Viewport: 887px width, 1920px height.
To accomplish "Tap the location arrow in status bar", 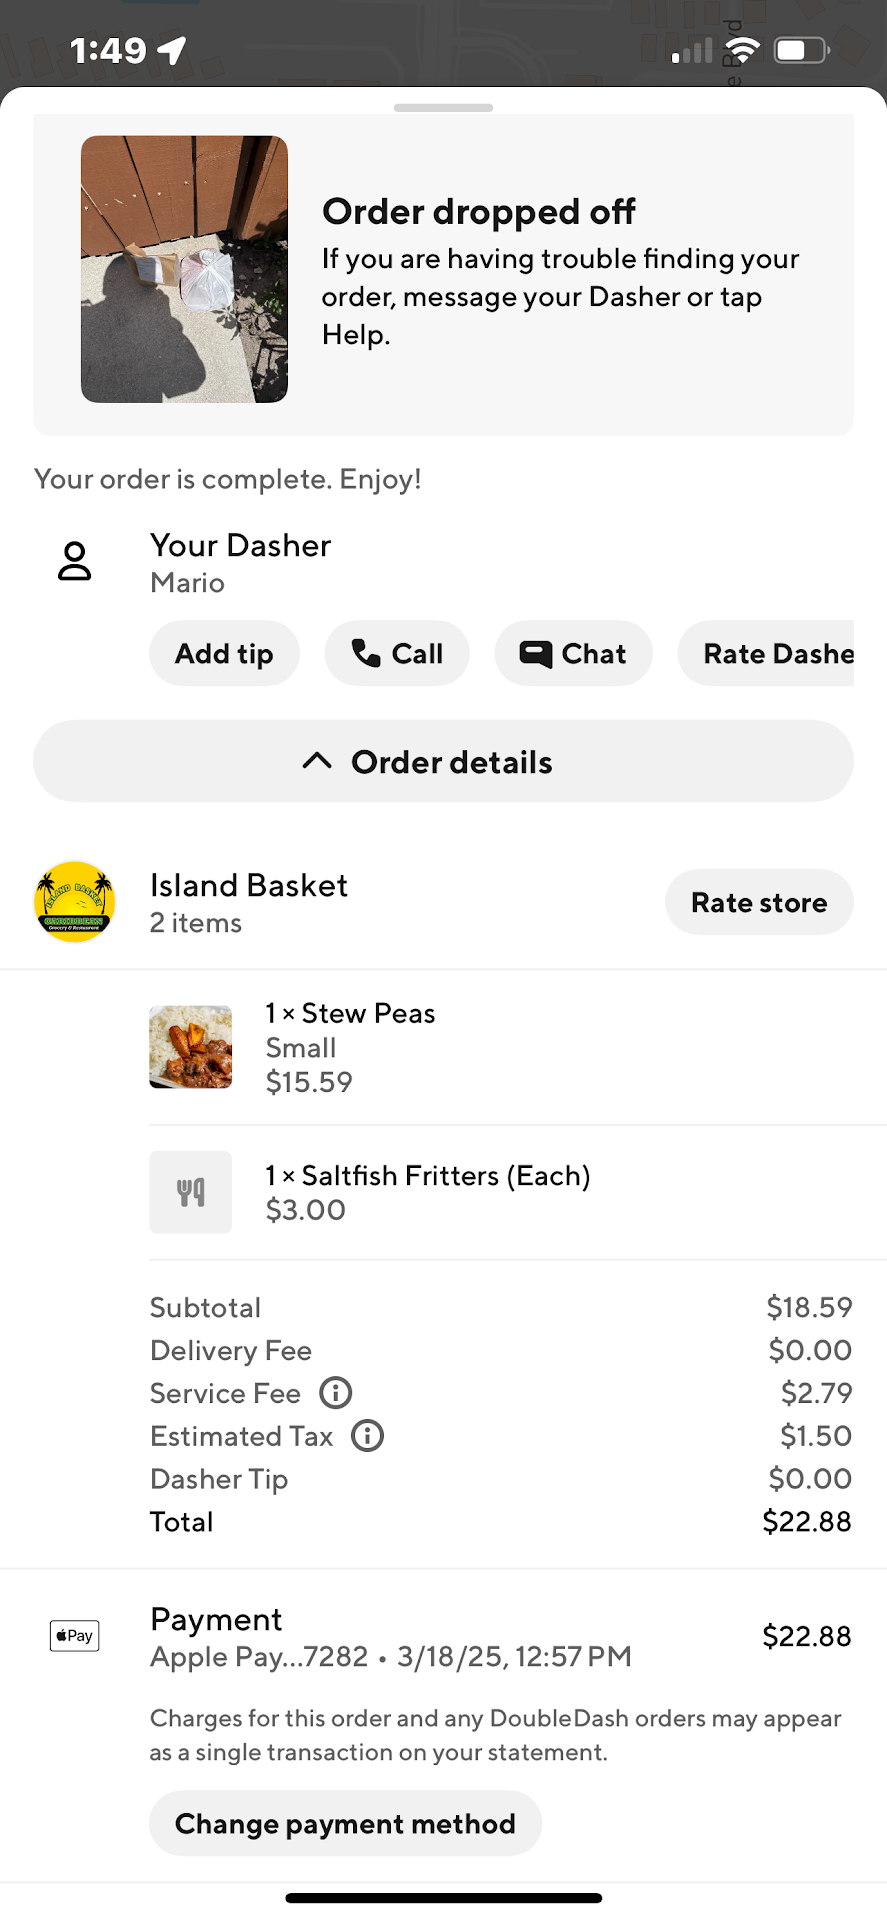I will click(173, 50).
